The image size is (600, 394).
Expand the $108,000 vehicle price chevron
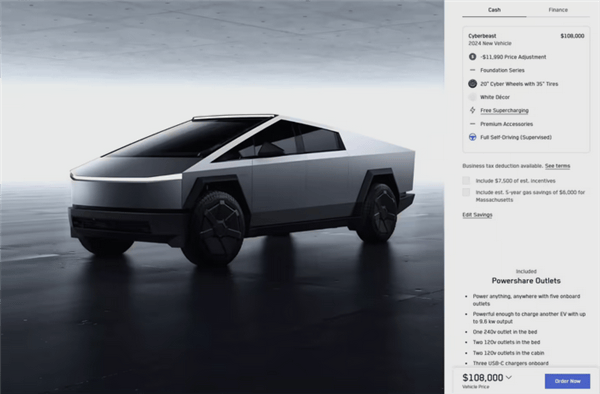click(x=509, y=378)
